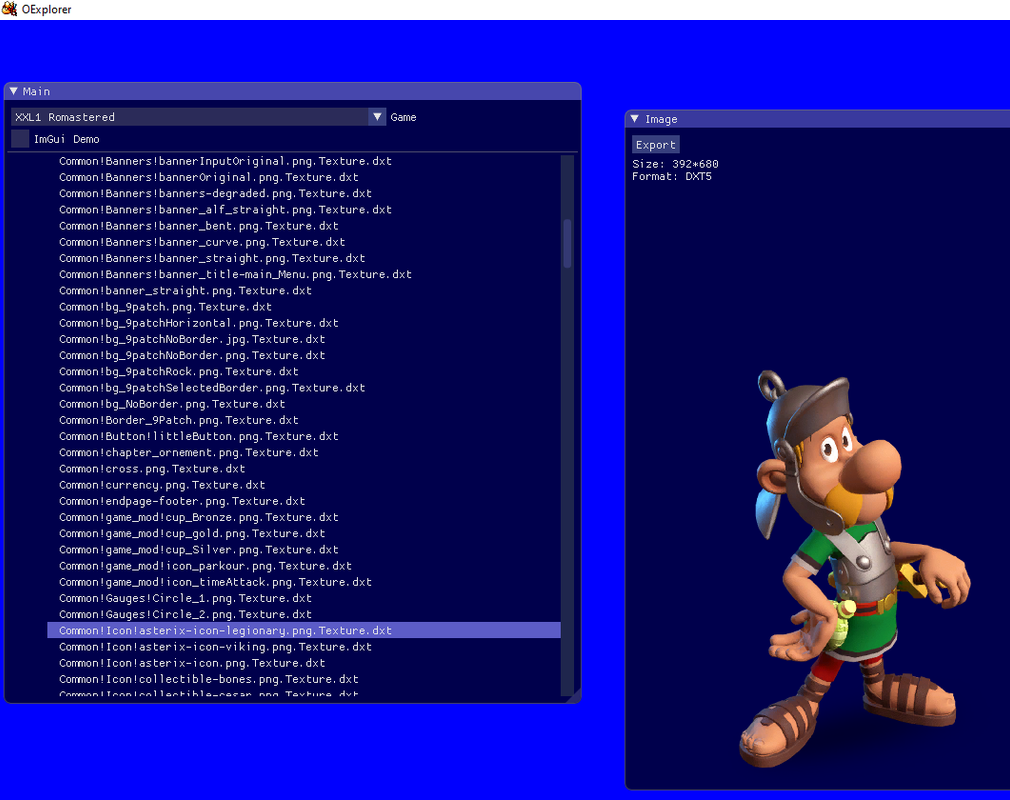Select Common!Banners!bannerOriginal.png.Texture.dxt

coord(303,177)
